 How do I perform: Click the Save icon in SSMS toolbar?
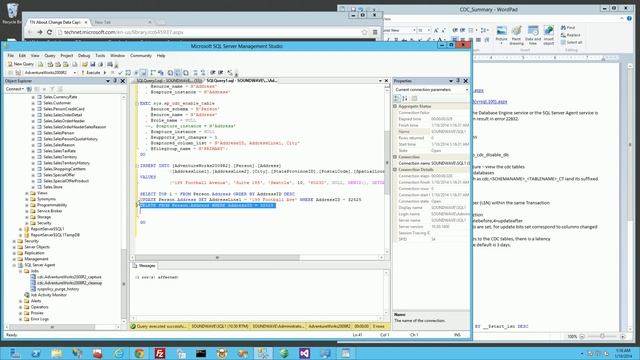point(93,64)
